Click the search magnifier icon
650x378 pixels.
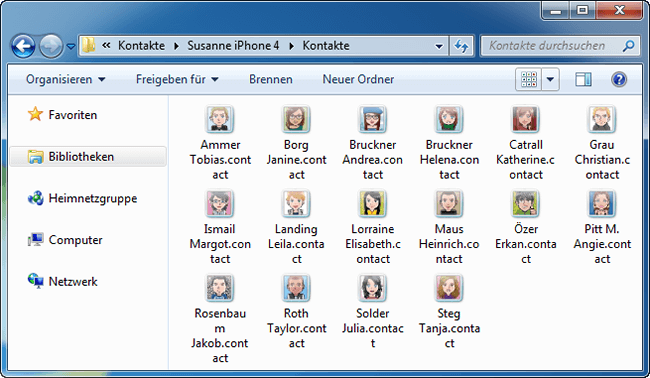tap(628, 46)
